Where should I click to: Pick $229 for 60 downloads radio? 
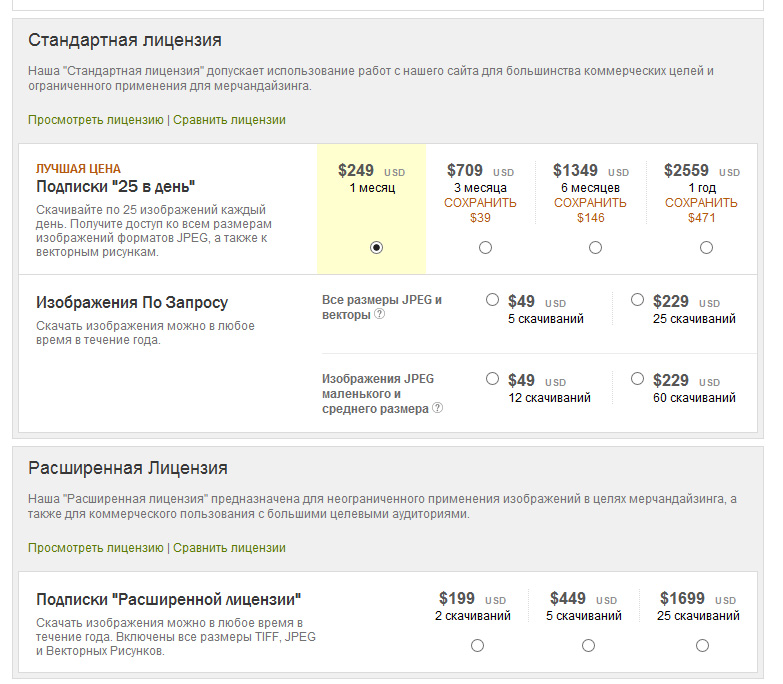[637, 379]
